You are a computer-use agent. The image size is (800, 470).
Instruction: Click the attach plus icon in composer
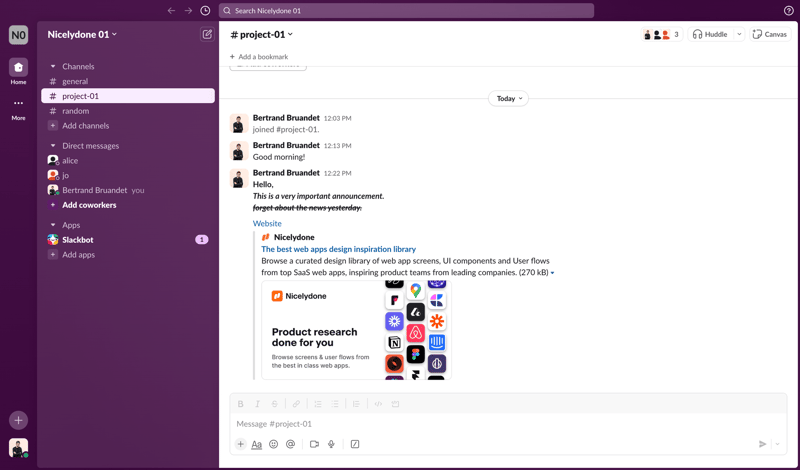click(x=241, y=444)
